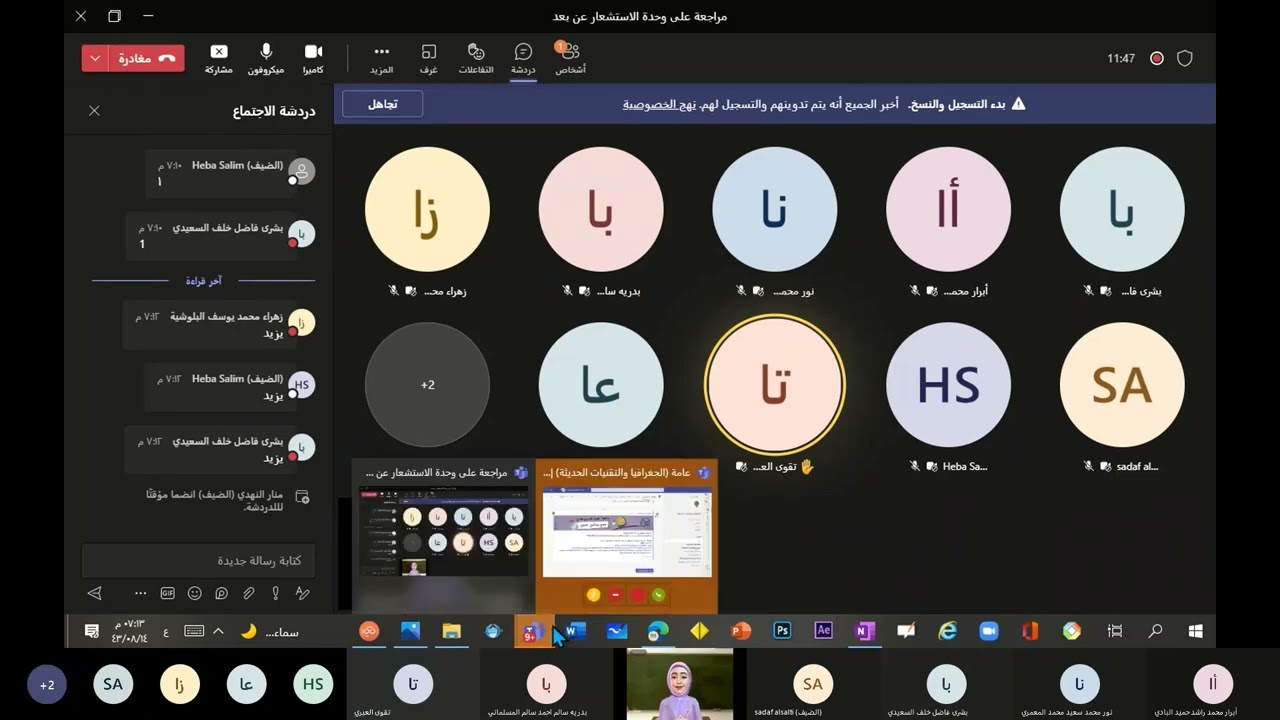Click the shield security icon
Image resolution: width=1280 pixels, height=720 pixels.
coord(1185,58)
